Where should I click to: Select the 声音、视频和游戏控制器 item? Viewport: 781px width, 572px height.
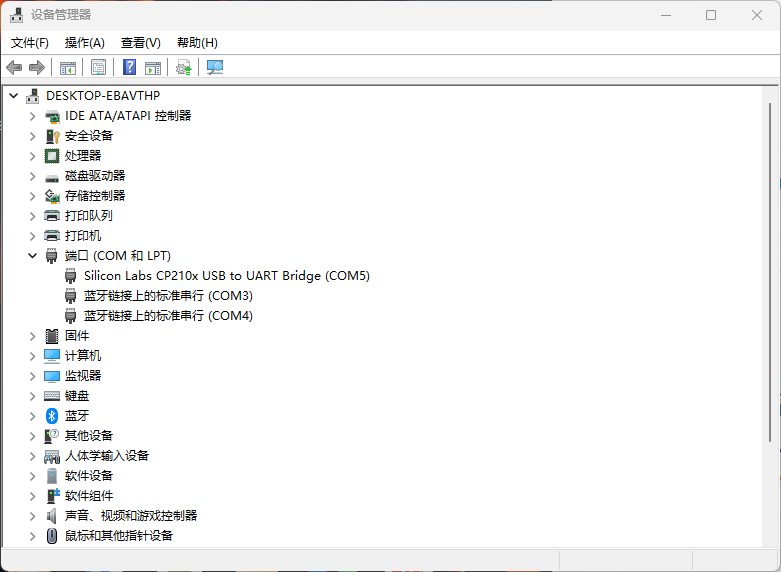(x=130, y=515)
